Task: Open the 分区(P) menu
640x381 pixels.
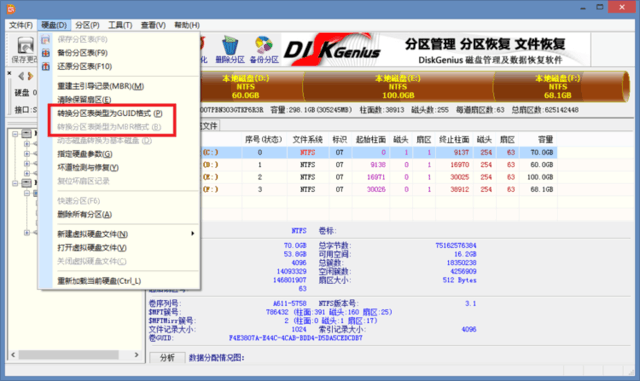Action: (x=87, y=25)
